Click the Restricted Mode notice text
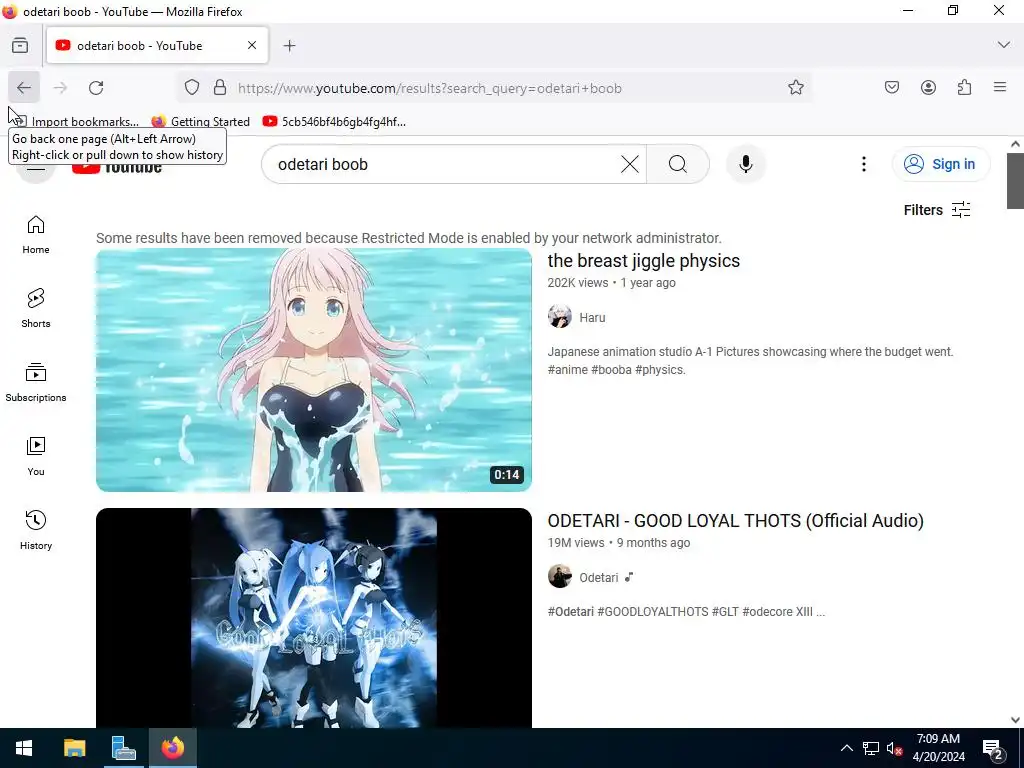This screenshot has height=768, width=1024. click(x=409, y=238)
